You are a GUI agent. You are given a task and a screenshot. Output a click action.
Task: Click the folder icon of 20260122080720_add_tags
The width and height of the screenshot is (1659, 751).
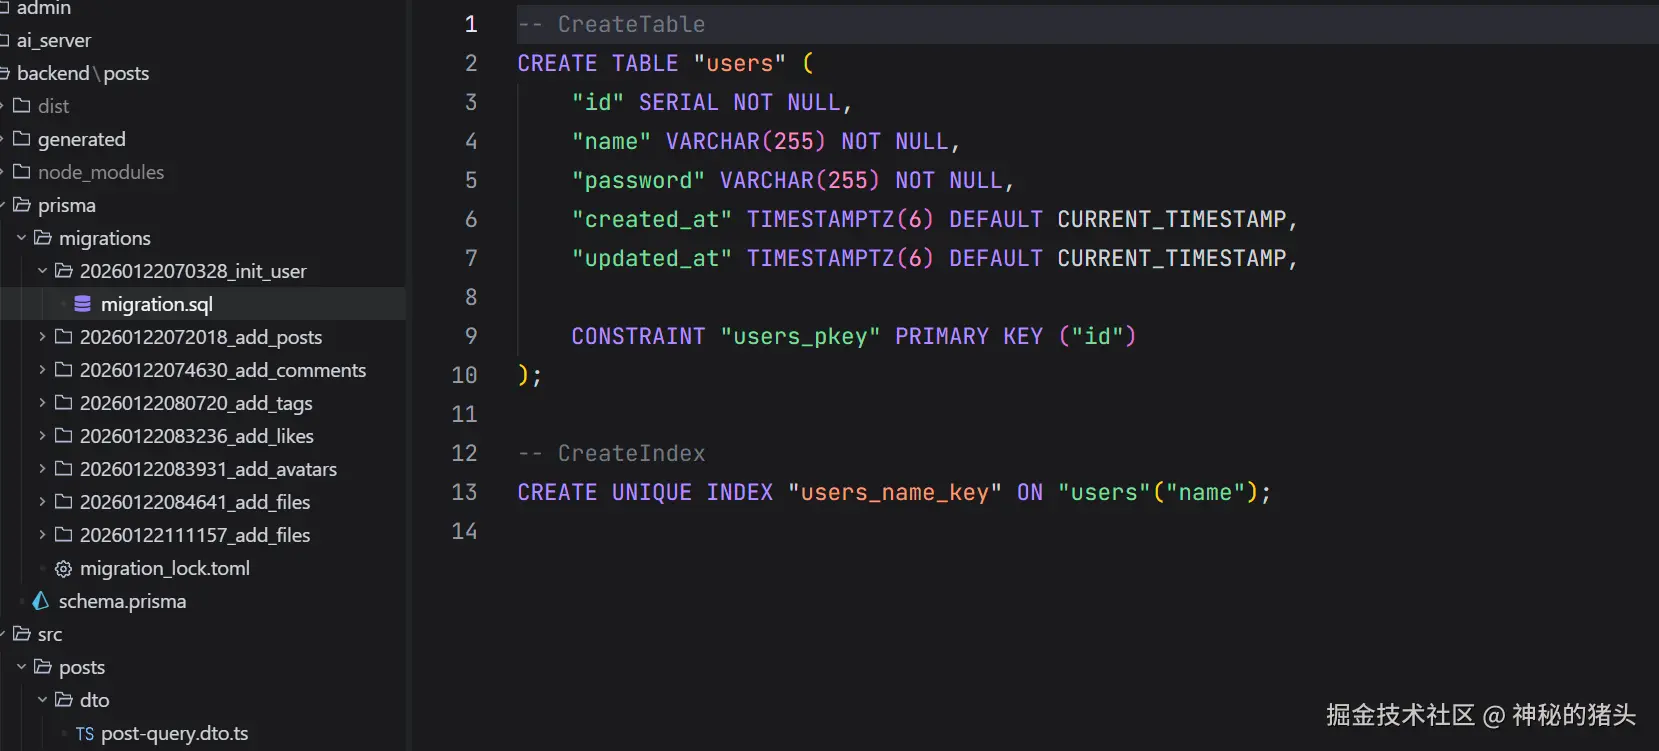[x=63, y=403]
